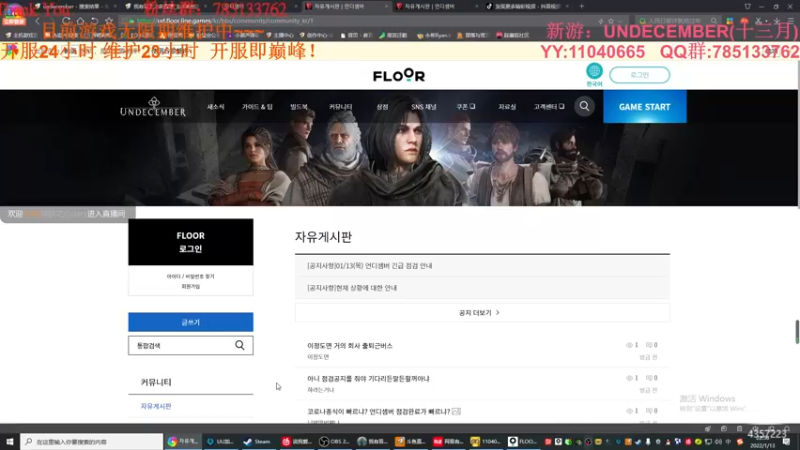Image resolution: width=800 pixels, height=450 pixels.
Task: Open the SNS 채널 menu
Action: coord(423,107)
